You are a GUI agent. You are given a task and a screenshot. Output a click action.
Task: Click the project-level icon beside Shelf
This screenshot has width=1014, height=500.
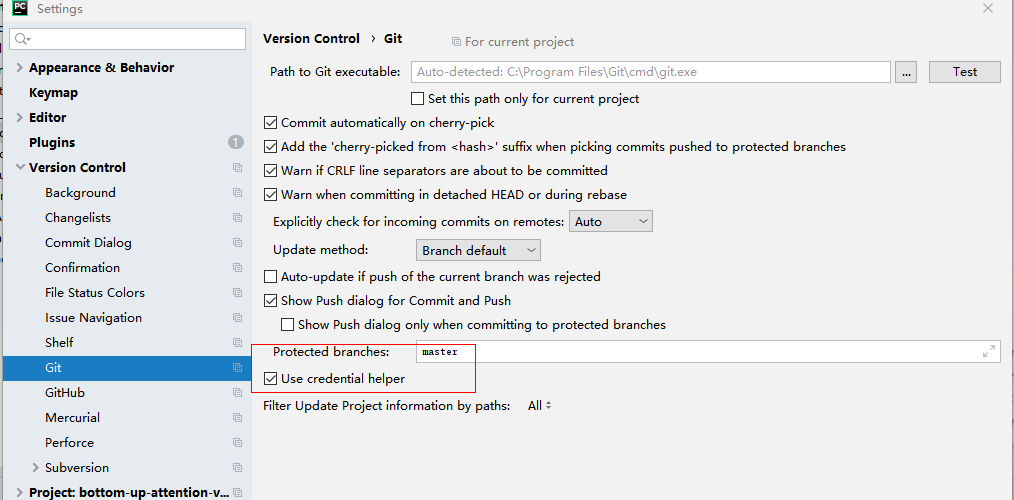[237, 343]
